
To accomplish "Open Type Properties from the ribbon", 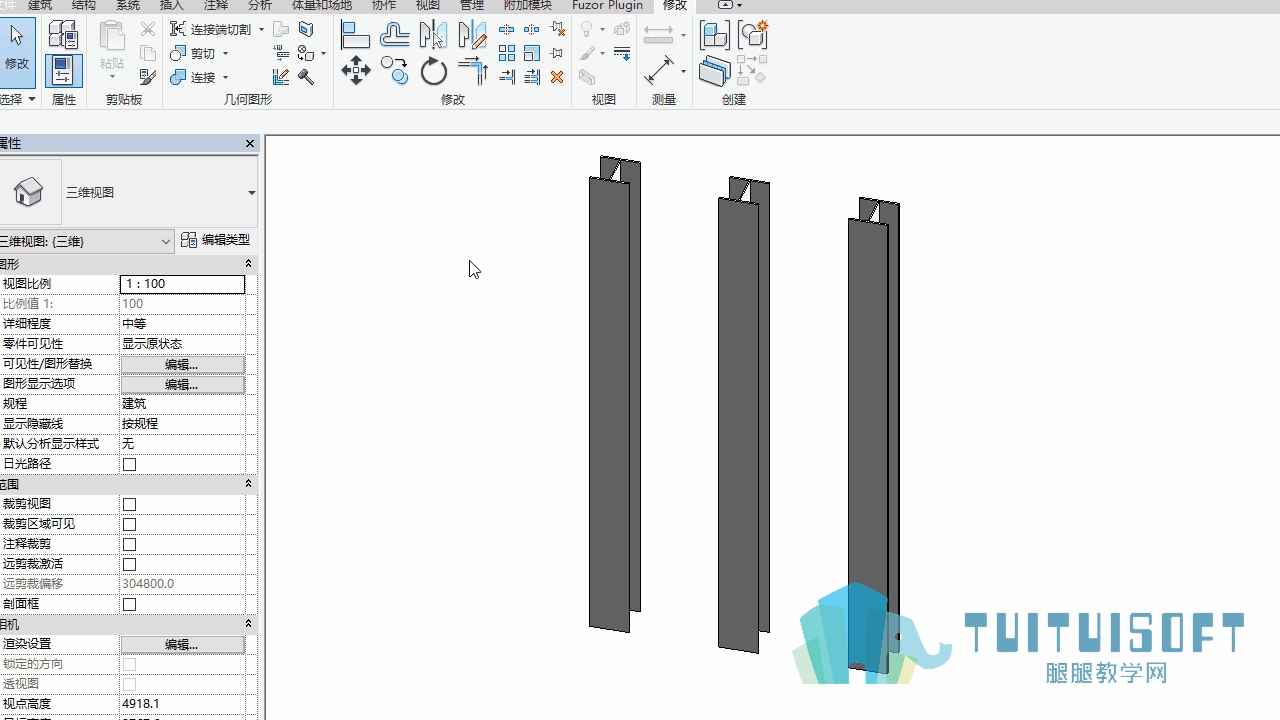I will 62,35.
